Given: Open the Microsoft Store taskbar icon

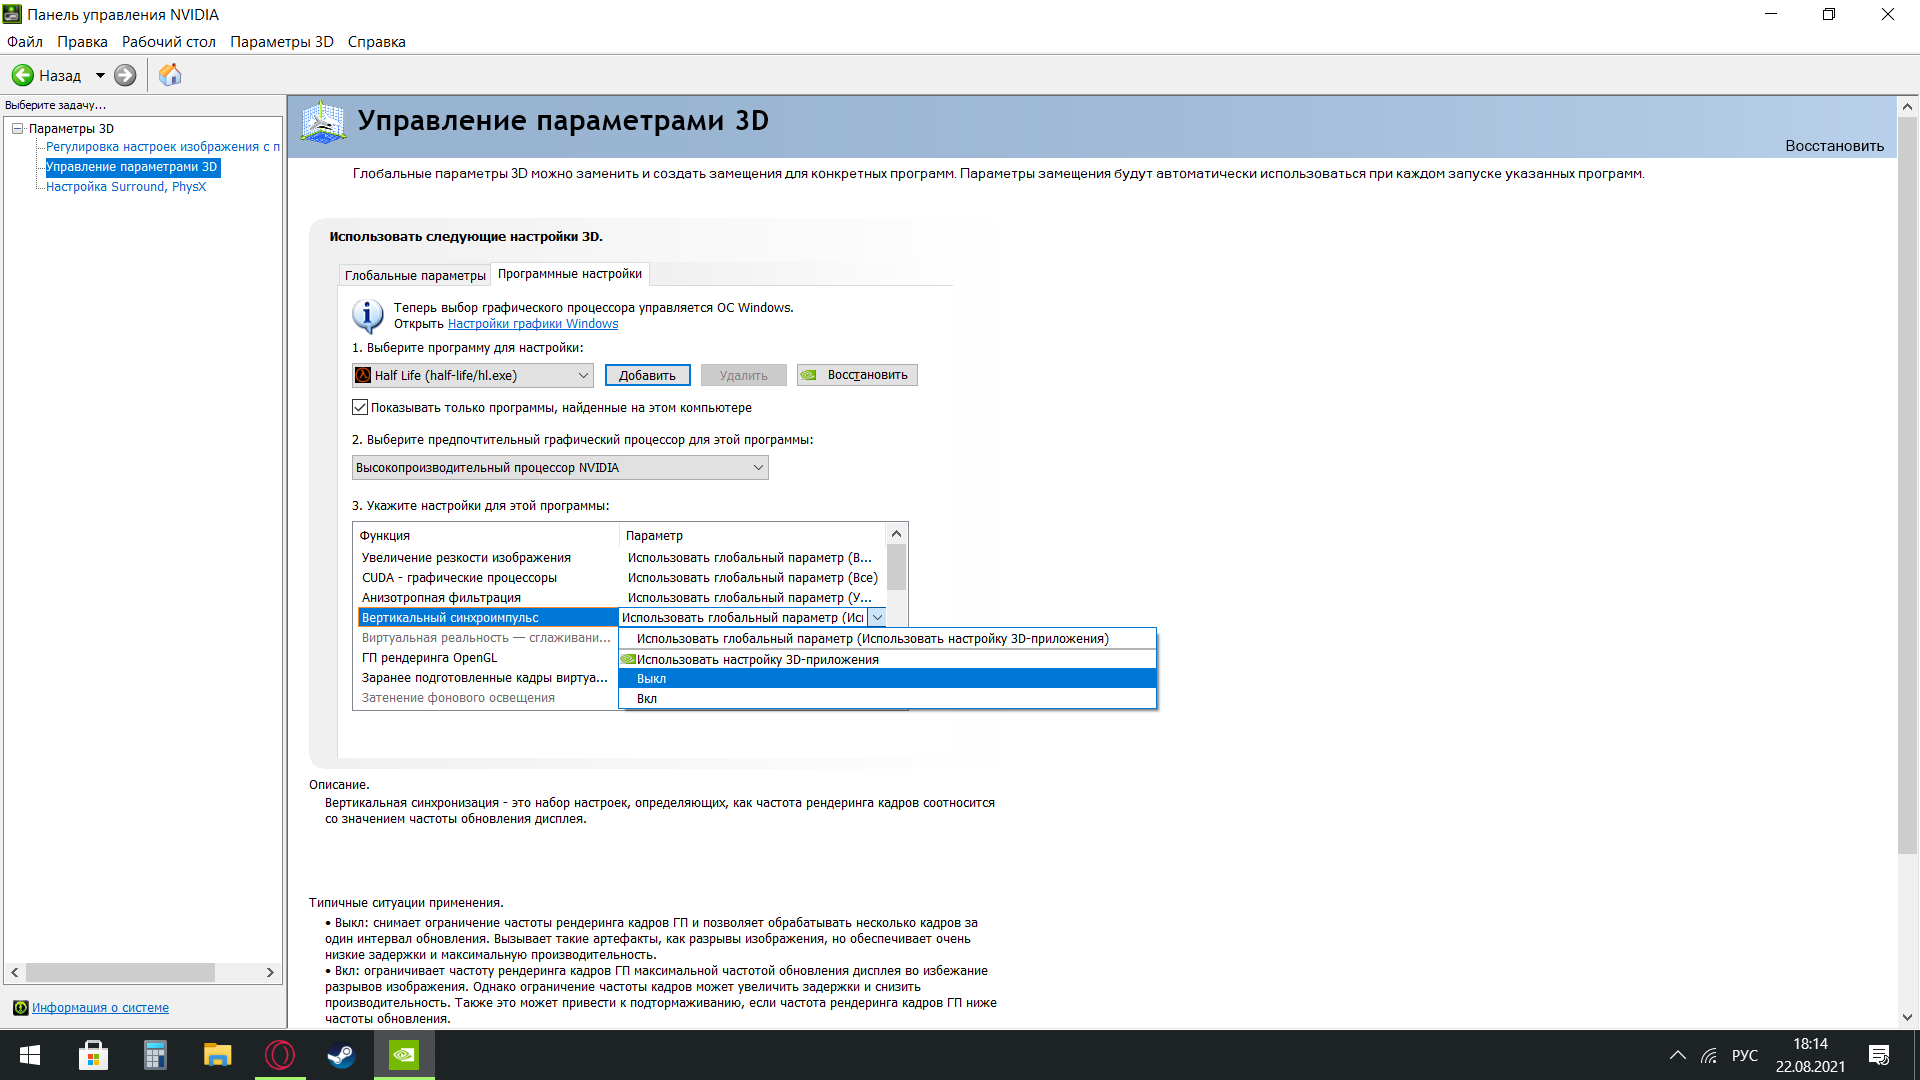Looking at the screenshot, I should pyautogui.click(x=93, y=1055).
